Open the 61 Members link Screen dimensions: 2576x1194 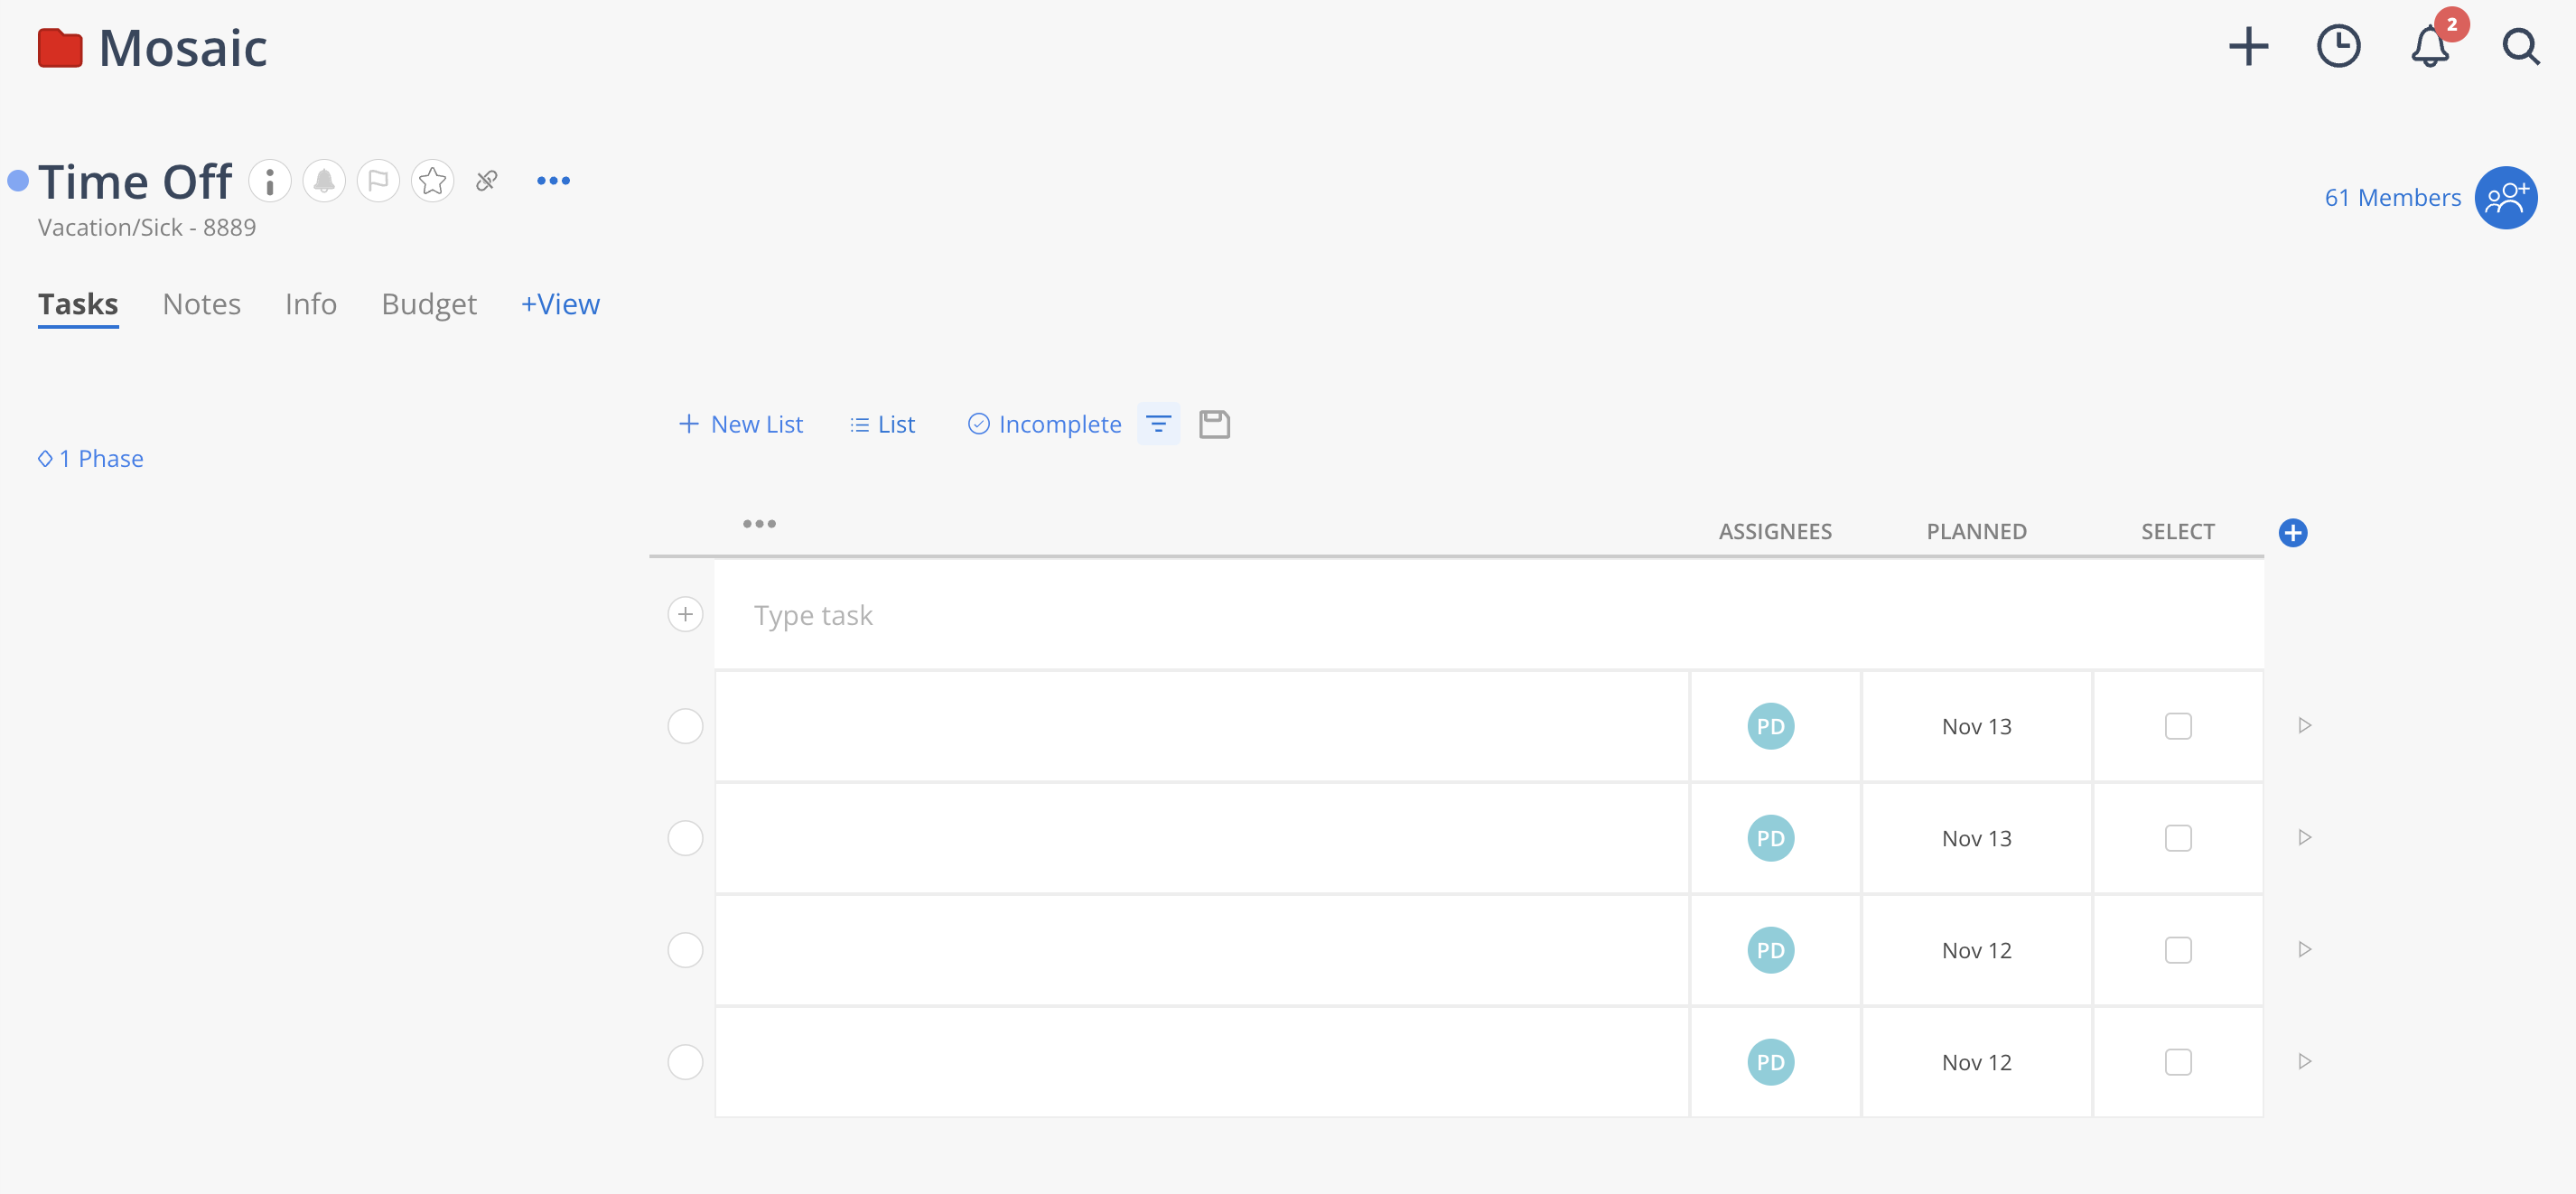coord(2392,197)
